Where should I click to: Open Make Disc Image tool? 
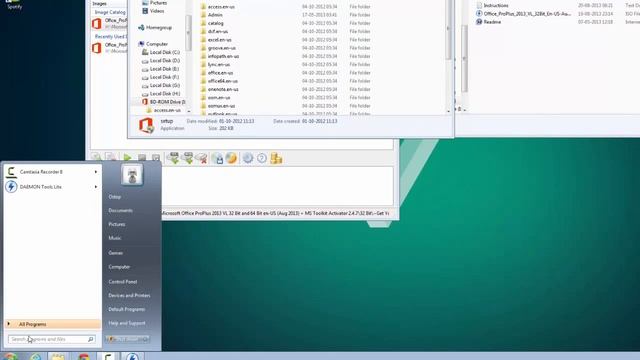pos(218,158)
